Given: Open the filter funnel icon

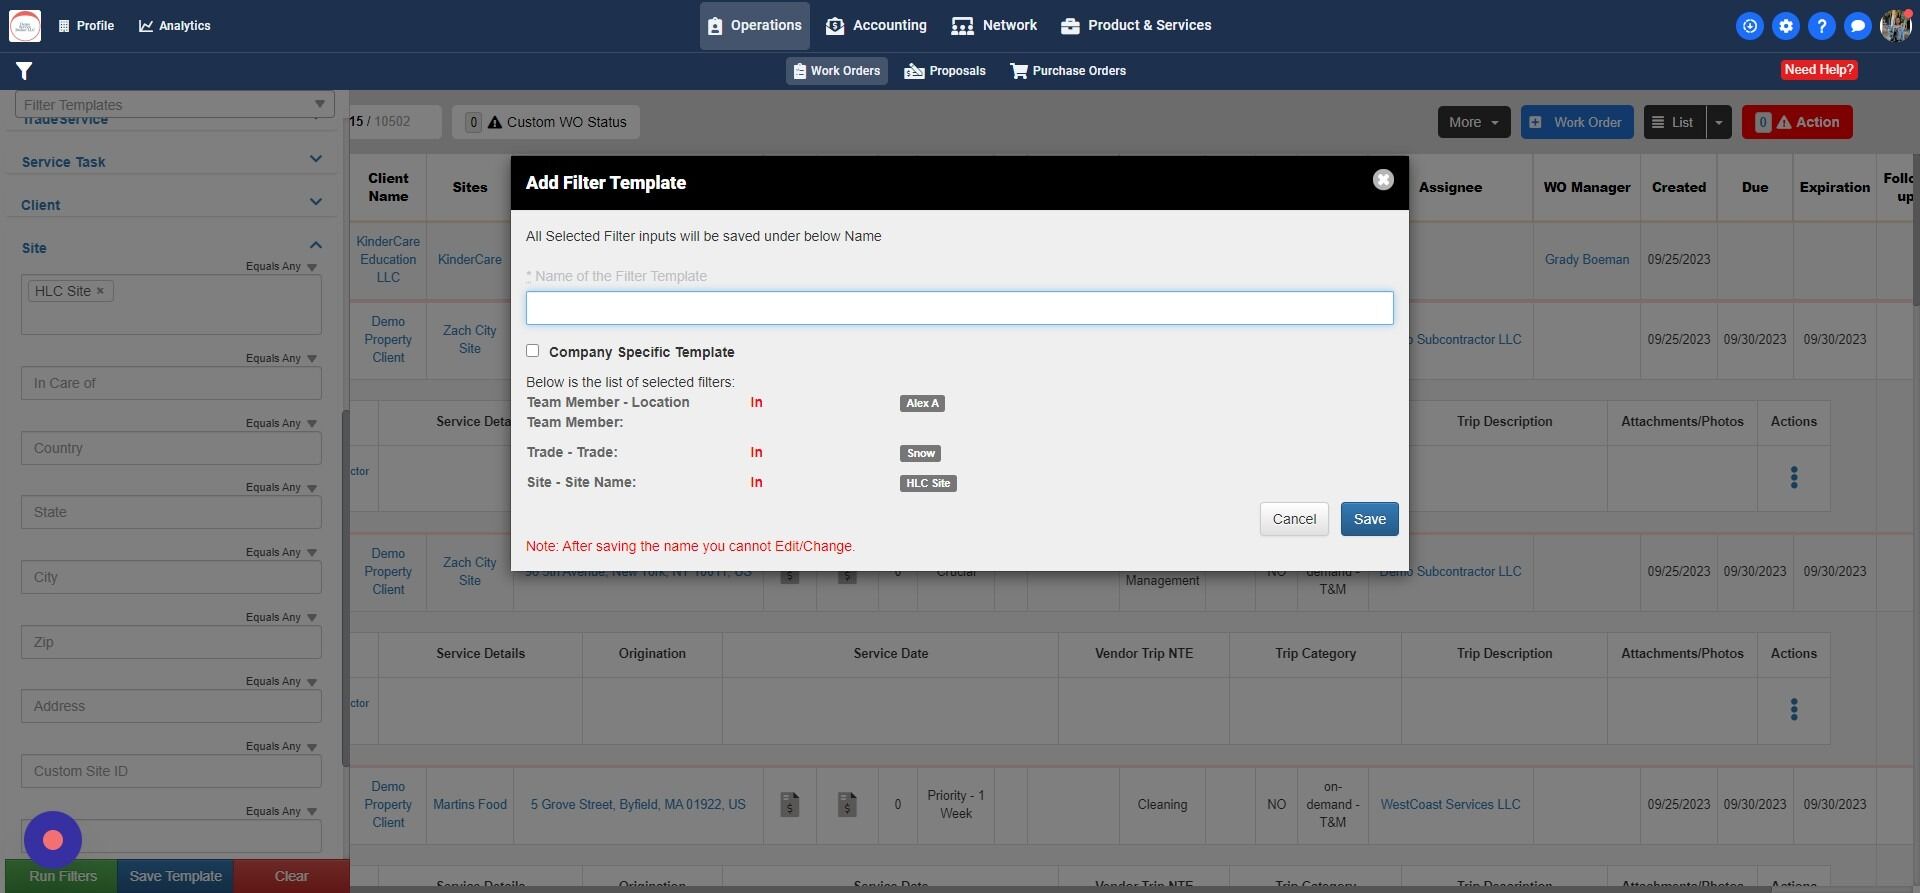Looking at the screenshot, I should tap(24, 71).
